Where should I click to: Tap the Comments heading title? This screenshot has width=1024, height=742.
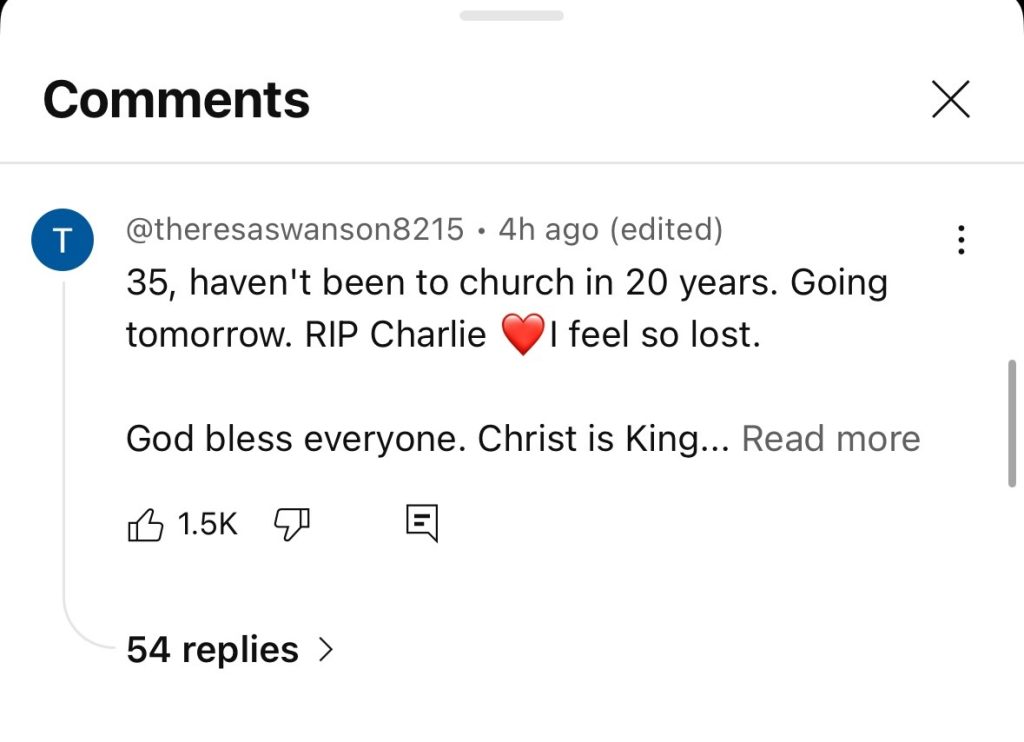(176, 99)
